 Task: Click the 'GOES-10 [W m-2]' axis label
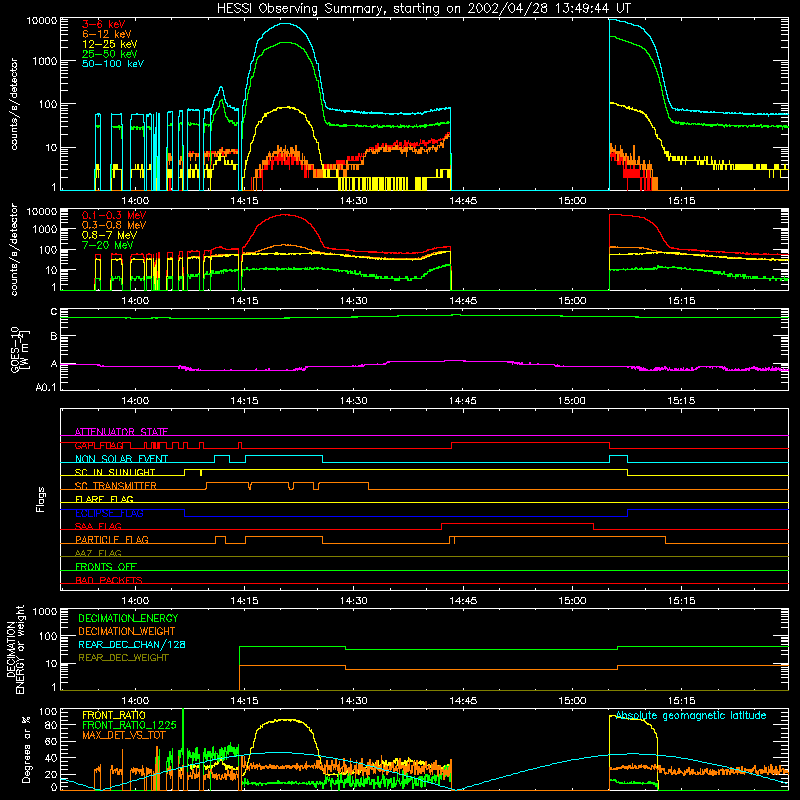pos(20,349)
